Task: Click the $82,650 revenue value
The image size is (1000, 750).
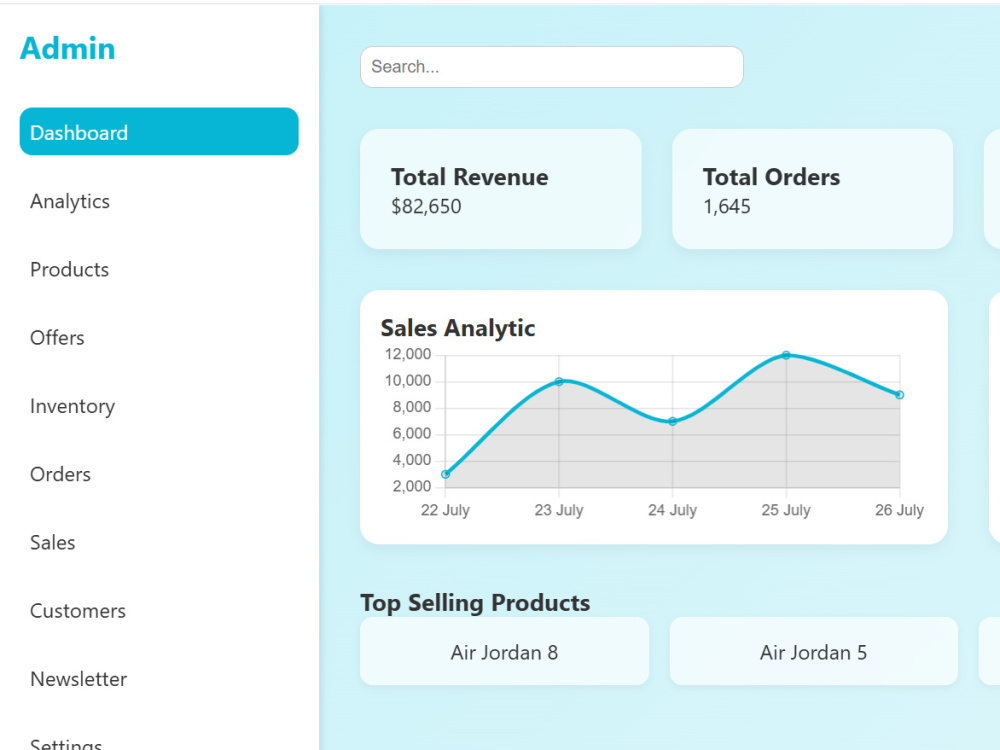Action: 426,207
